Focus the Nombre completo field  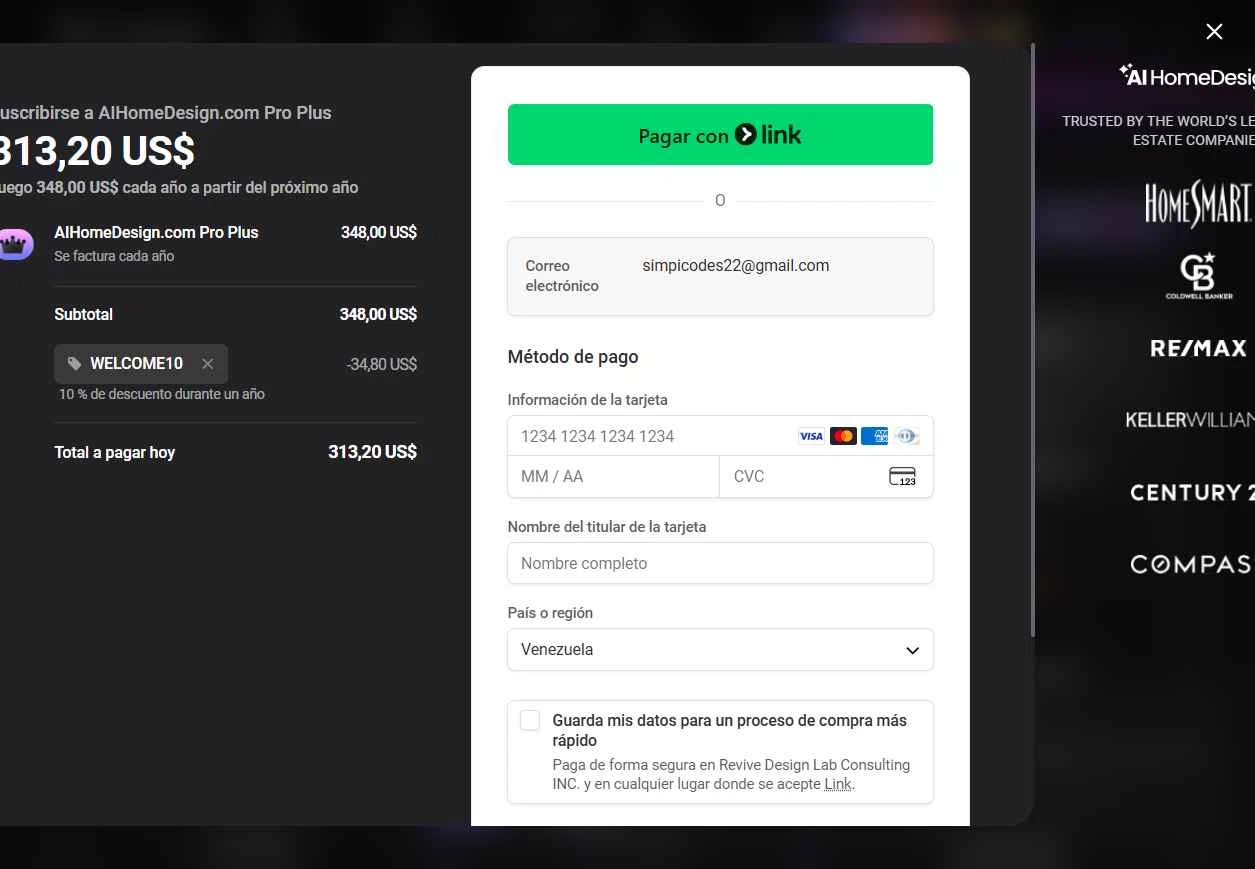point(720,563)
